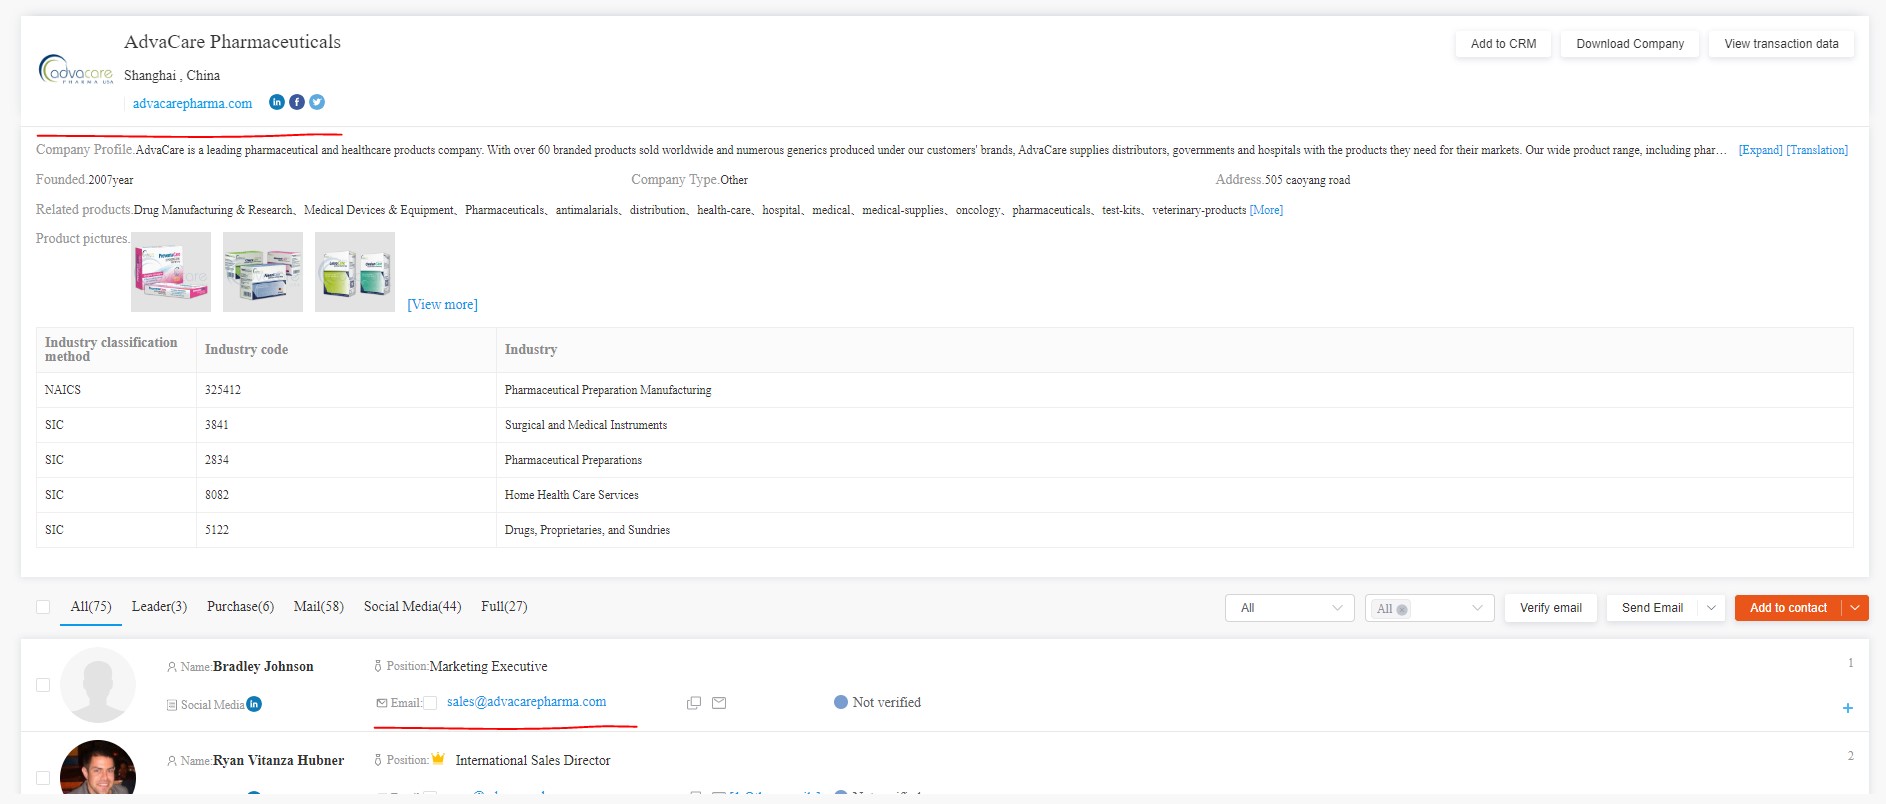Screen dimensions: 1886x804
Task: Click the Add to CRM button
Action: tap(1503, 44)
